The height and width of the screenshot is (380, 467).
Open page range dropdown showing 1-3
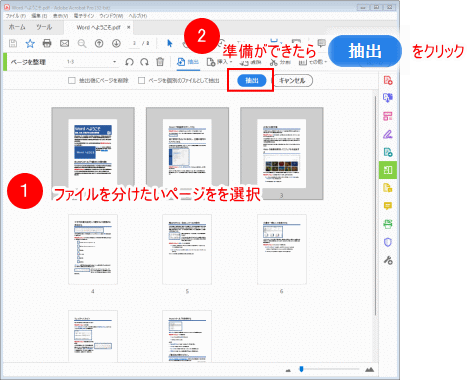[x=91, y=62]
